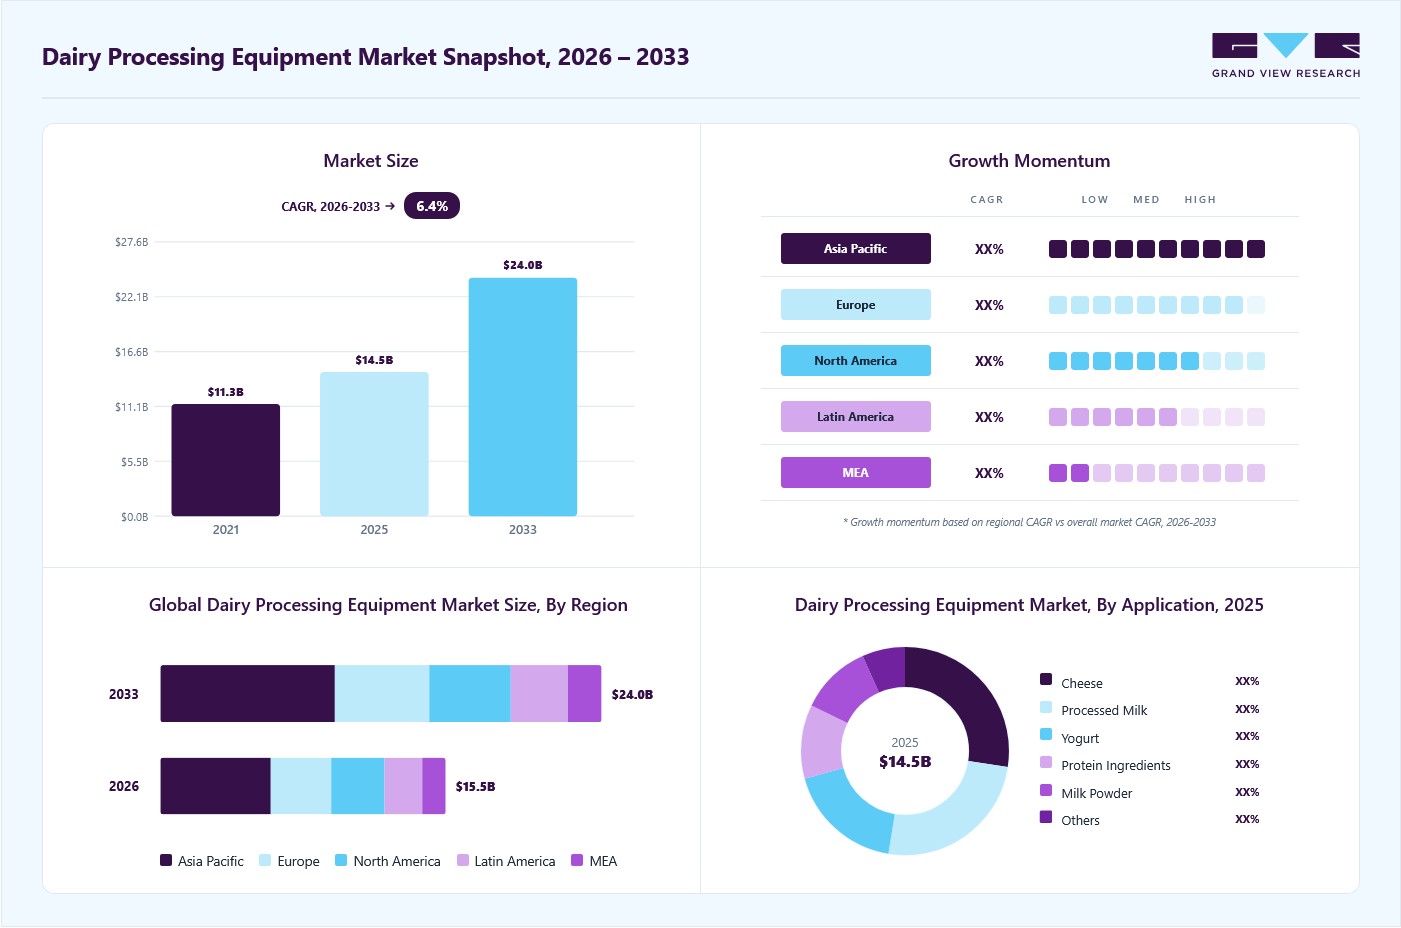The width and height of the screenshot is (1401, 928).
Task: Click North America legend swatch in region chart
Action: point(341,860)
